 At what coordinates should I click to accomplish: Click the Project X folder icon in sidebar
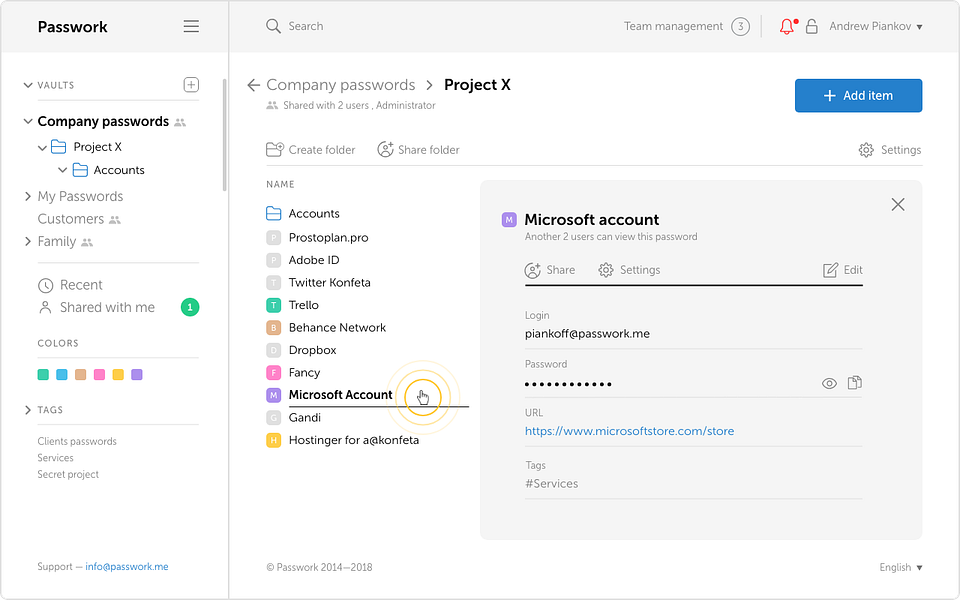[x=59, y=147]
